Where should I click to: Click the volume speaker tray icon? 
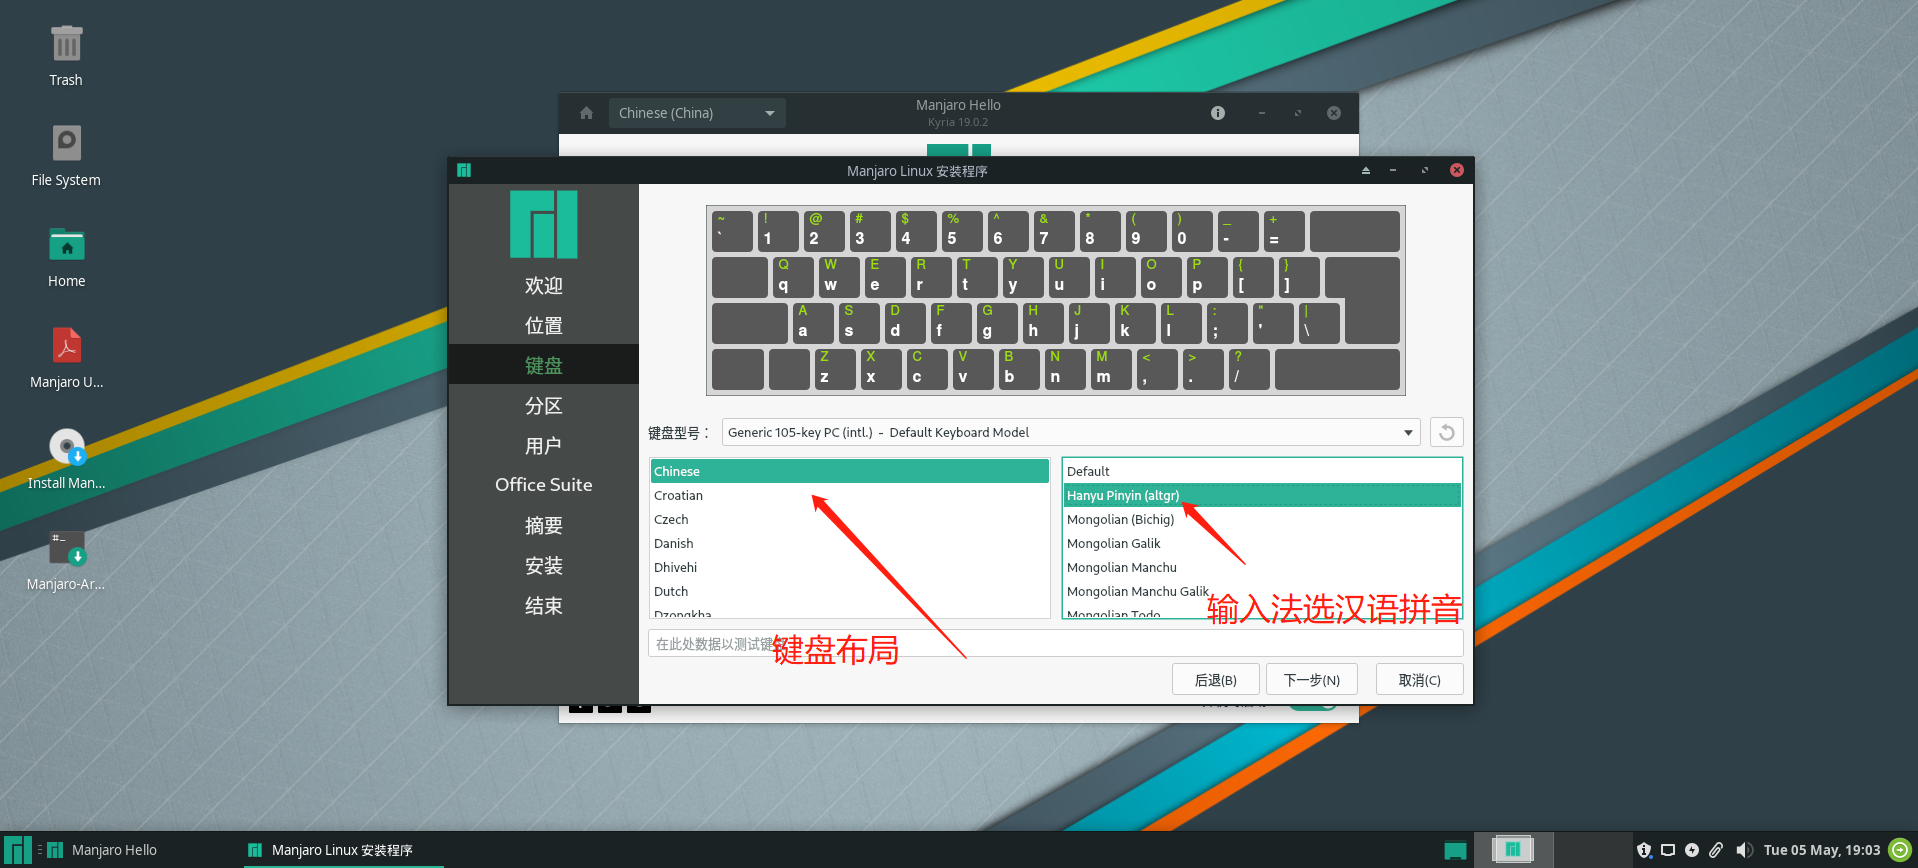coord(1744,850)
